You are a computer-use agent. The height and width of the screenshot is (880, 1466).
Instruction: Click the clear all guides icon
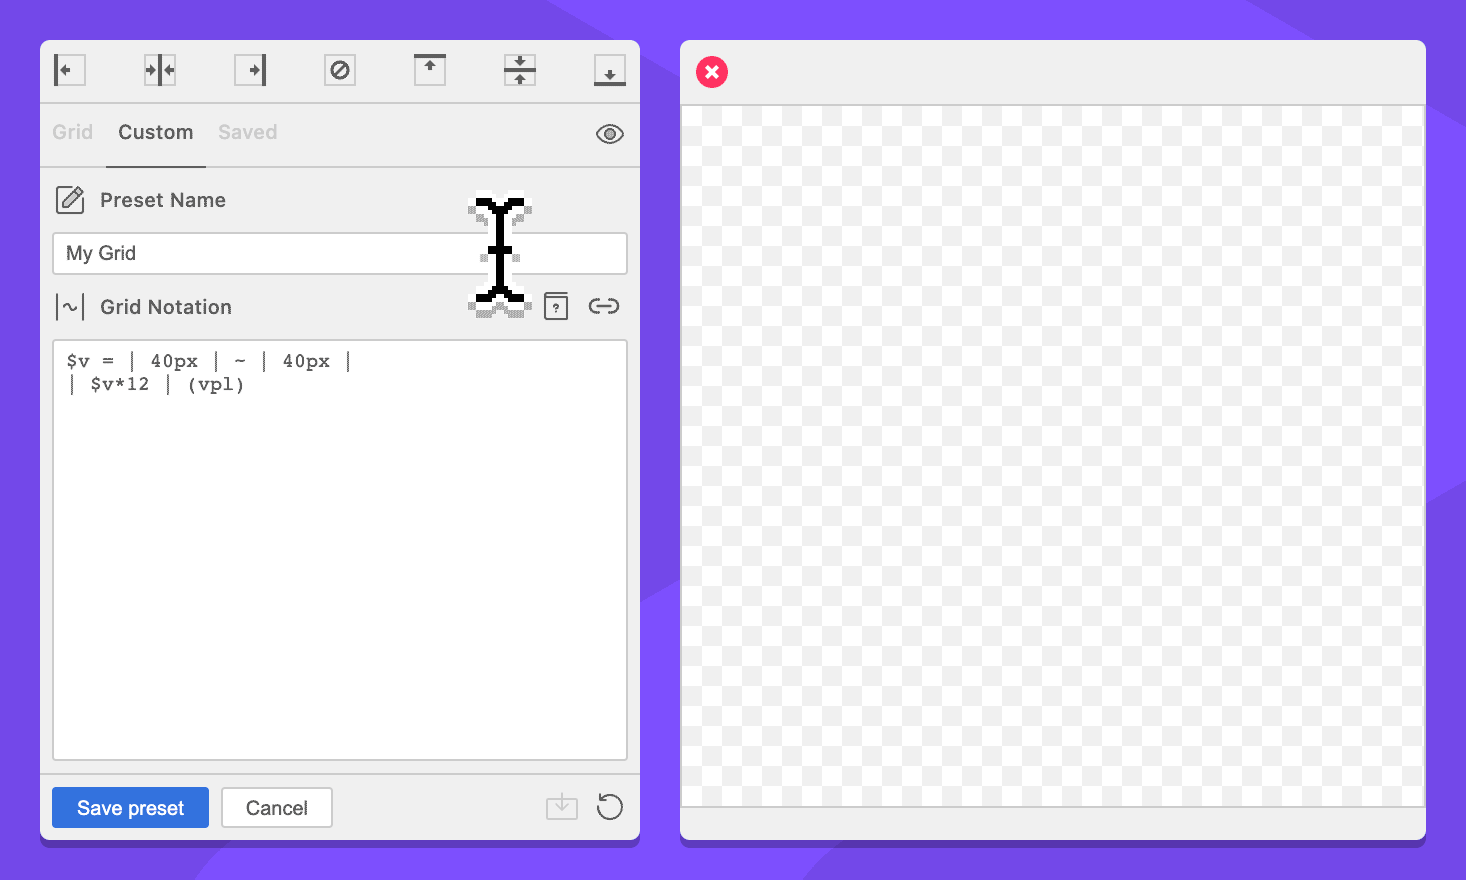click(x=340, y=70)
